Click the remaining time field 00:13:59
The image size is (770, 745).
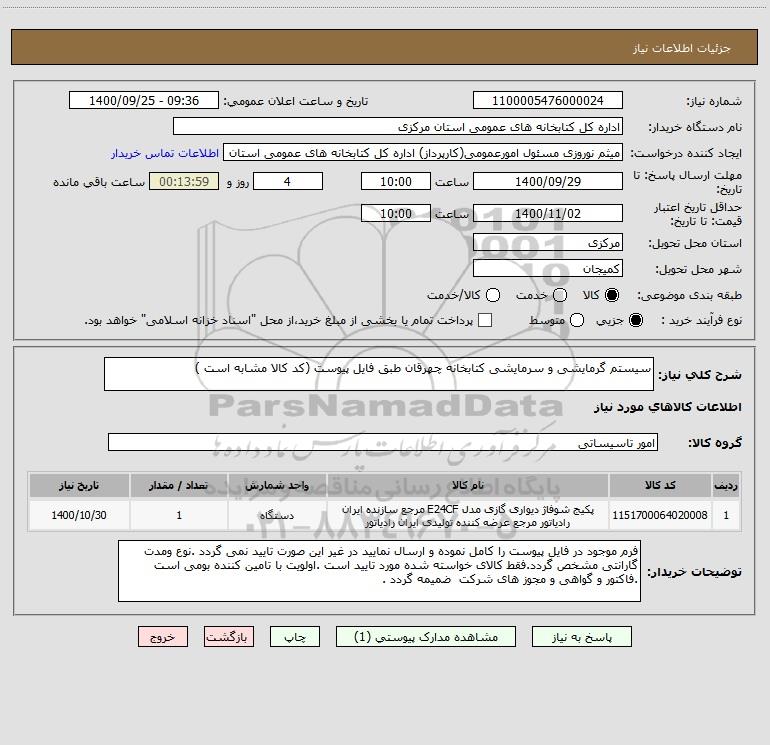[x=184, y=181]
